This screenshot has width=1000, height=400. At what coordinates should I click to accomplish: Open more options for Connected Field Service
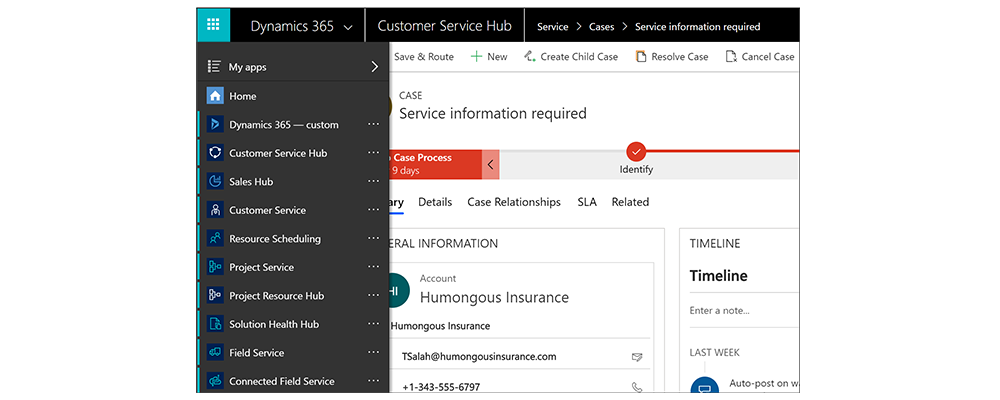pyautogui.click(x=374, y=381)
